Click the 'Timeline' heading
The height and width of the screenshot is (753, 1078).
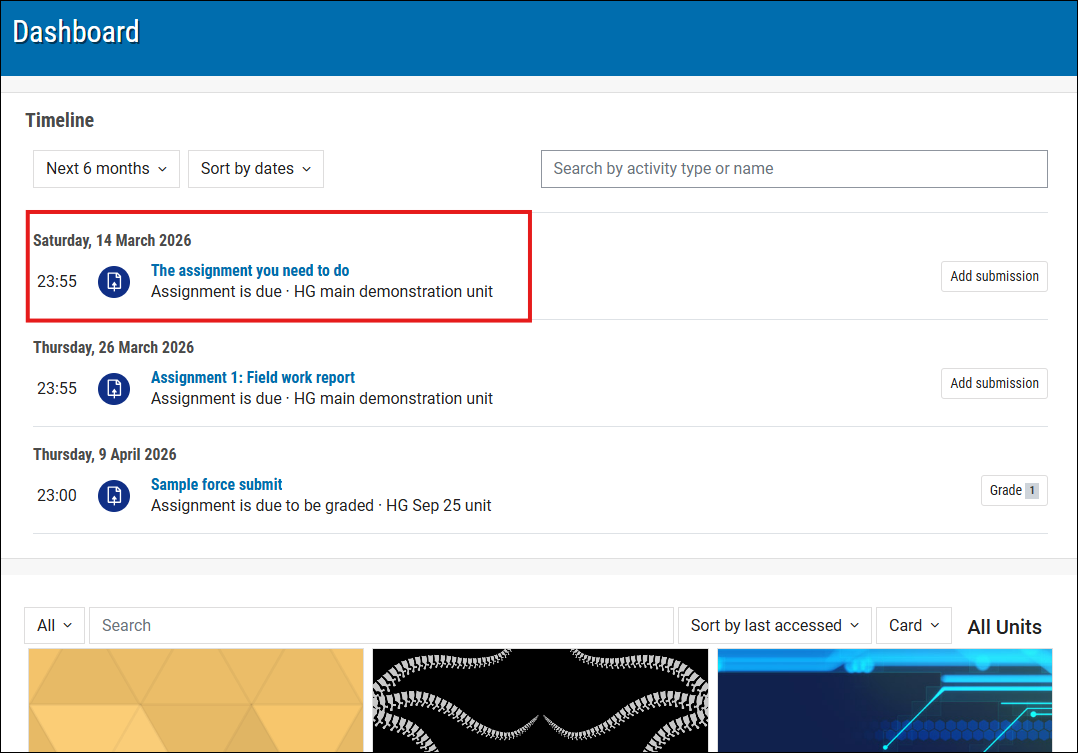click(x=60, y=120)
